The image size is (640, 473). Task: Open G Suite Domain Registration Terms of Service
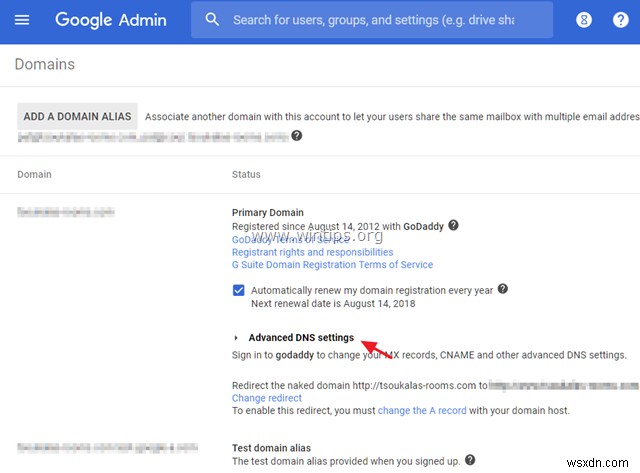[x=332, y=265]
